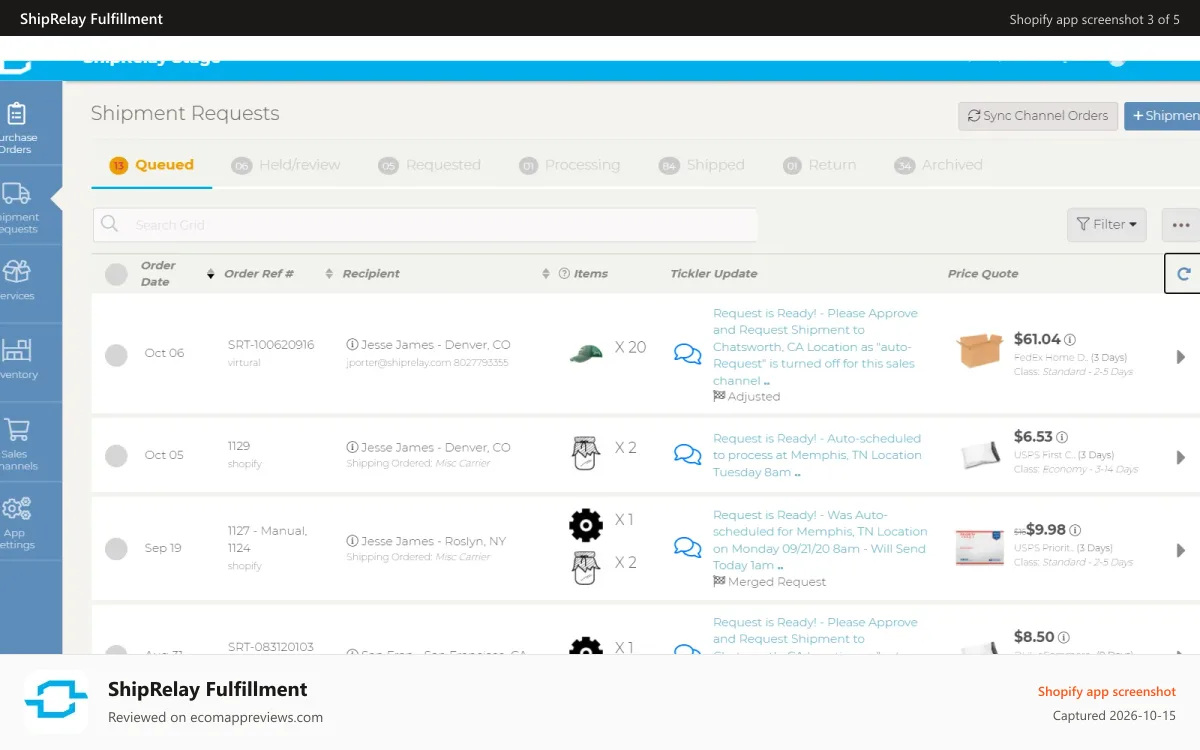Click ShipRelay Fulfillment app logo

pos(56,702)
